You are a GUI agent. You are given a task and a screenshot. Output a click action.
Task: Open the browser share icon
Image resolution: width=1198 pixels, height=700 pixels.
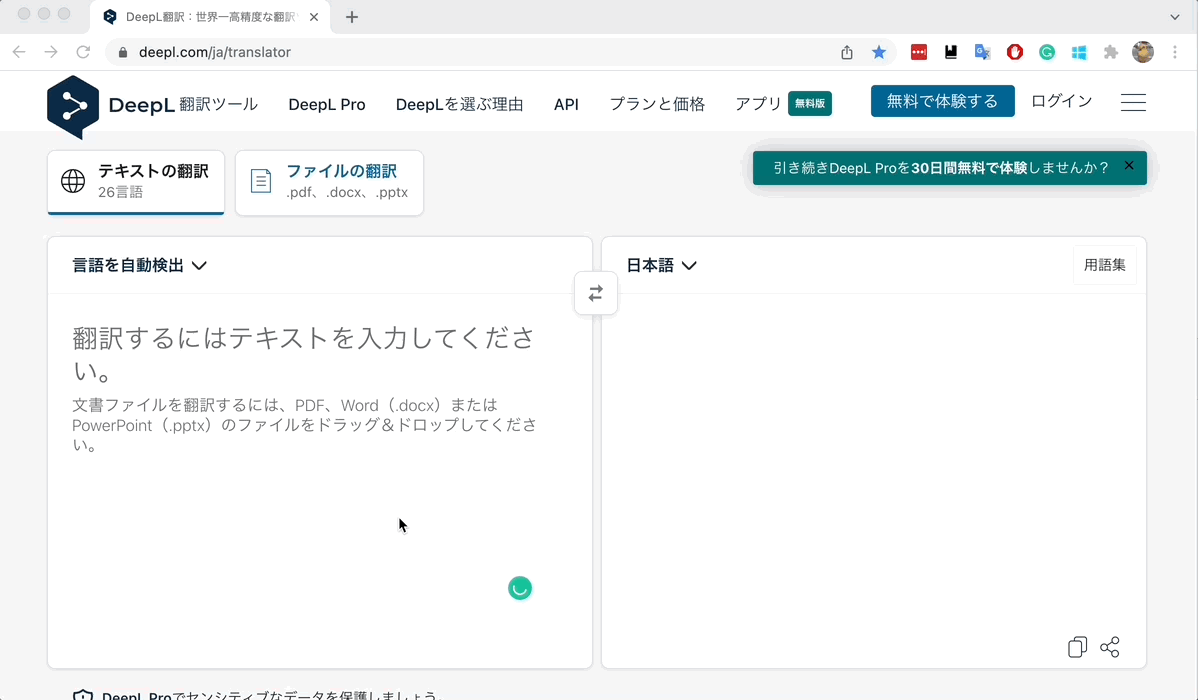tap(847, 52)
